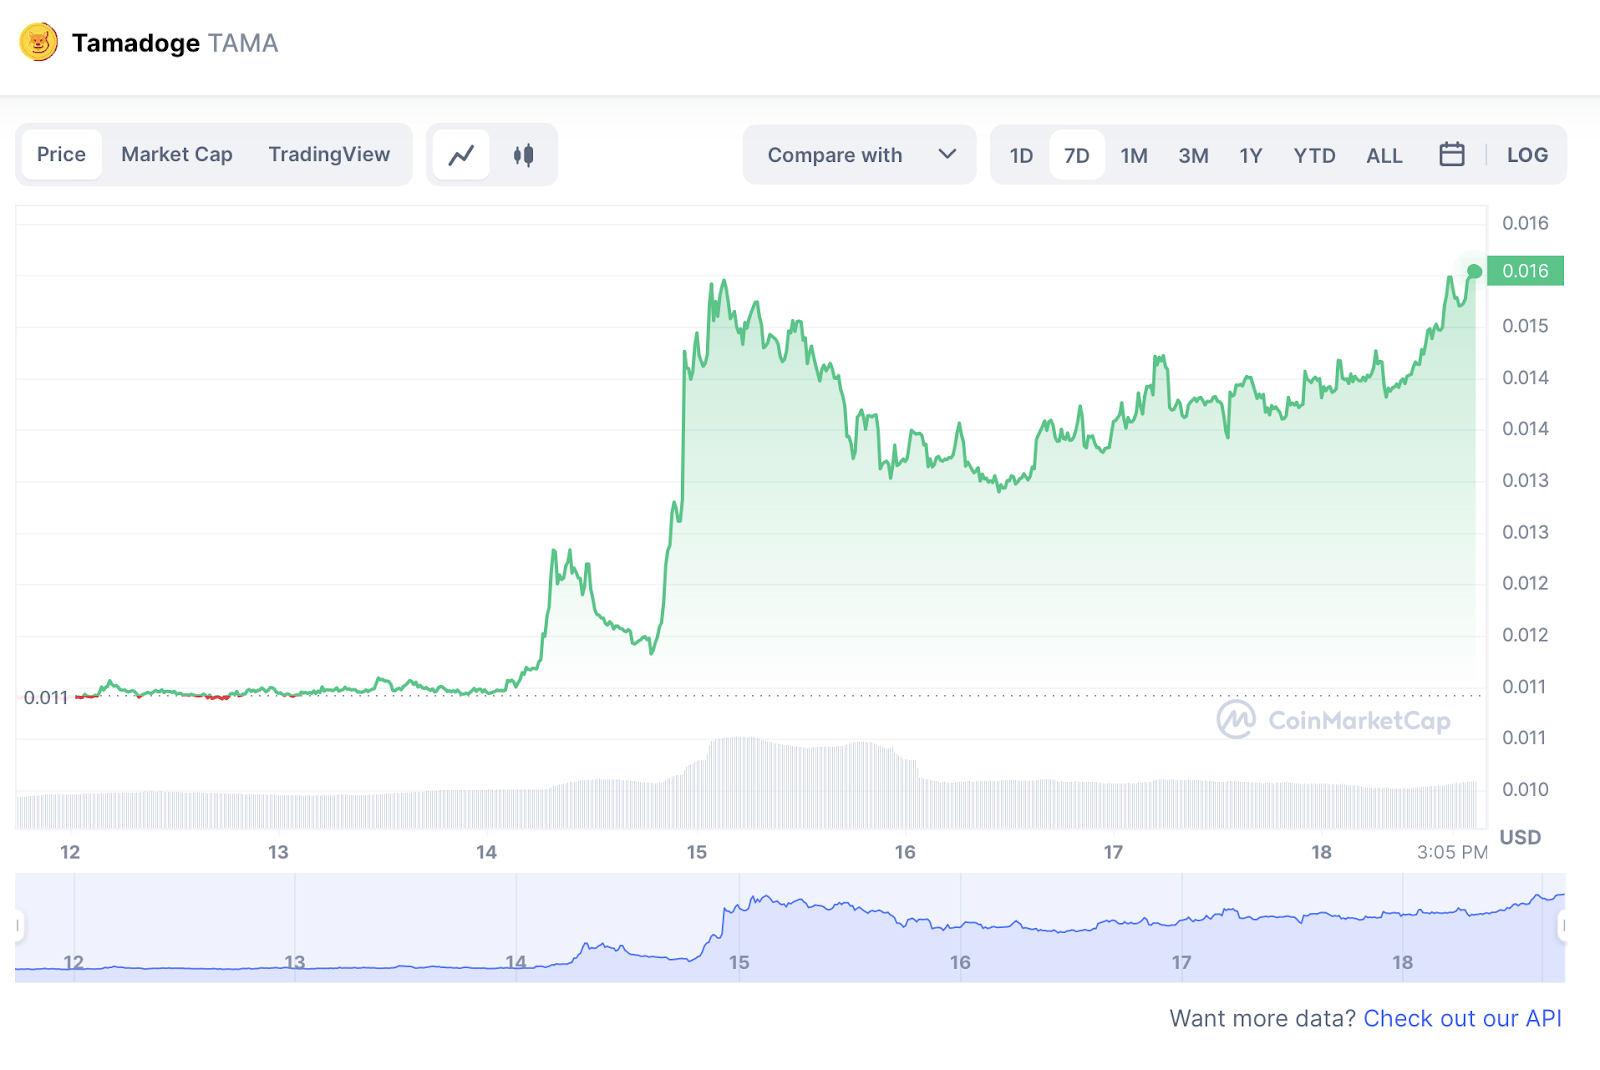Switch to candlestick chart icon
Screen dimensions: 1600x1070
523,155
